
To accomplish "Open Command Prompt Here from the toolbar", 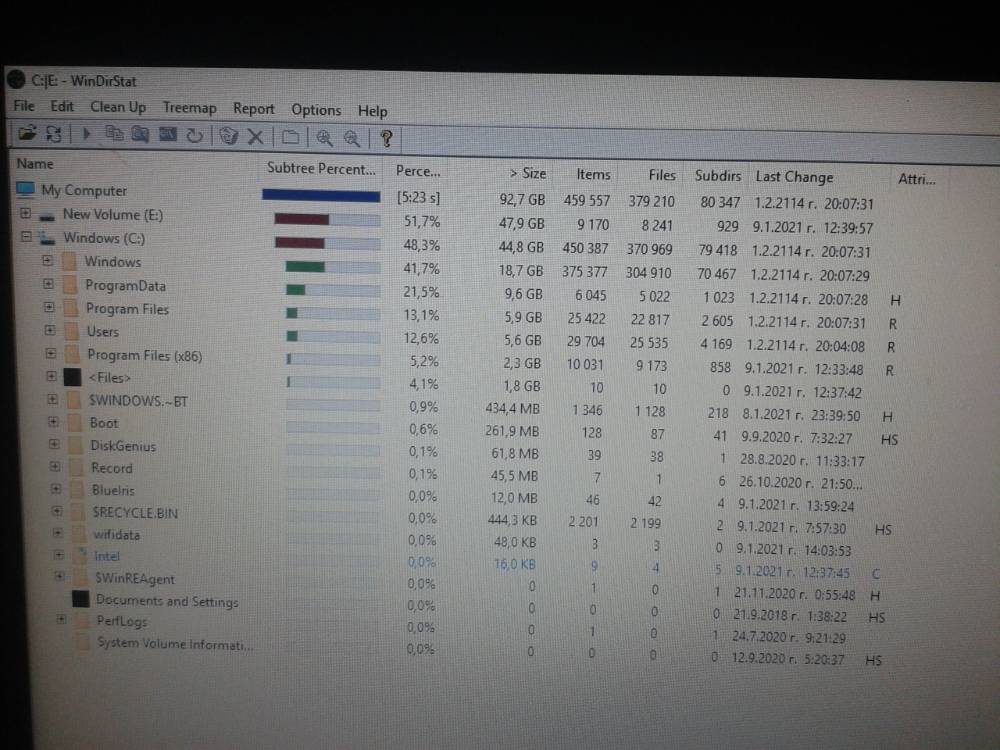I will pos(168,135).
